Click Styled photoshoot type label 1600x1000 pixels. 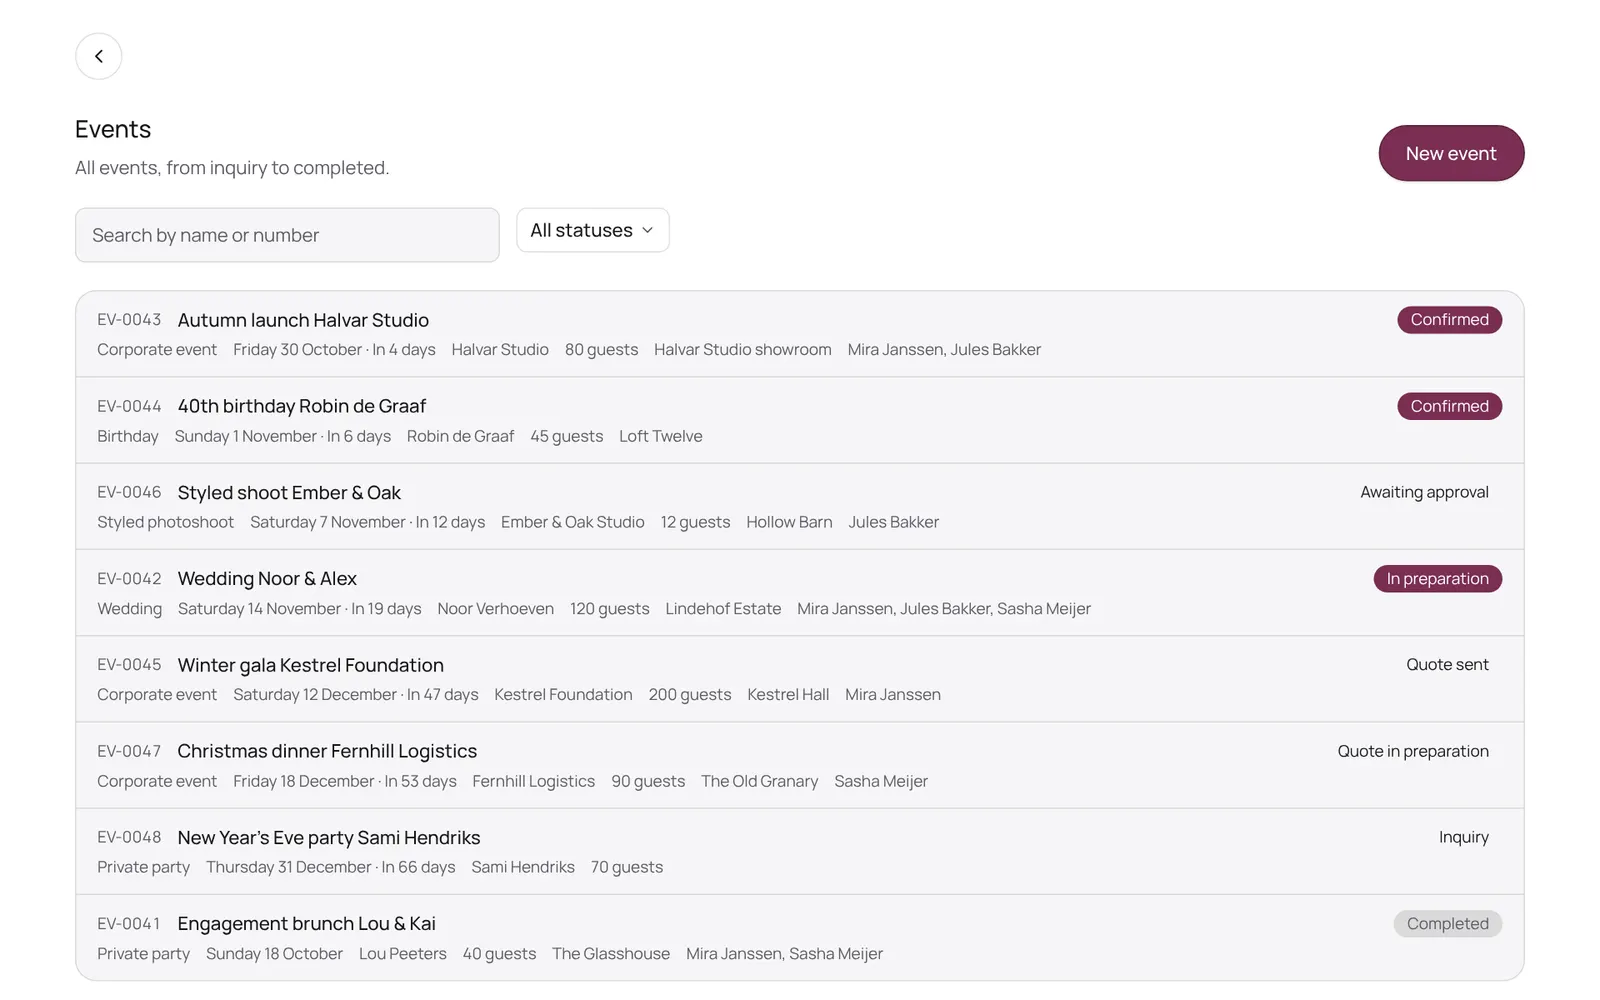tap(165, 522)
